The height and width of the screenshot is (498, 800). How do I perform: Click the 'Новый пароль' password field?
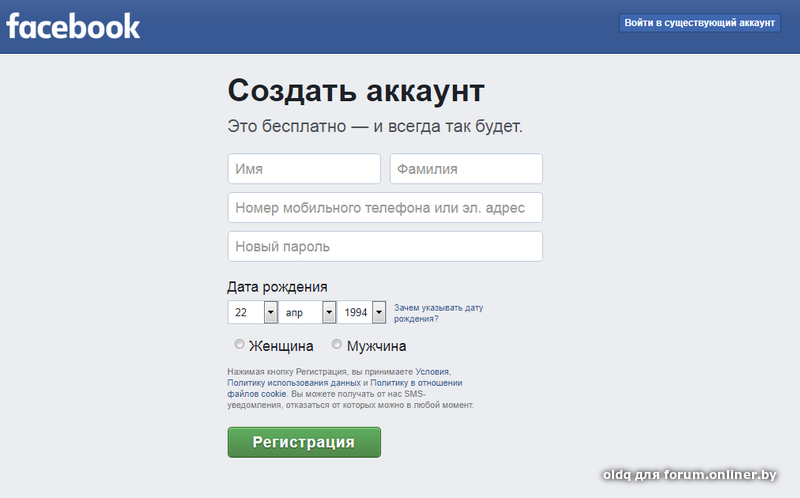pos(385,246)
